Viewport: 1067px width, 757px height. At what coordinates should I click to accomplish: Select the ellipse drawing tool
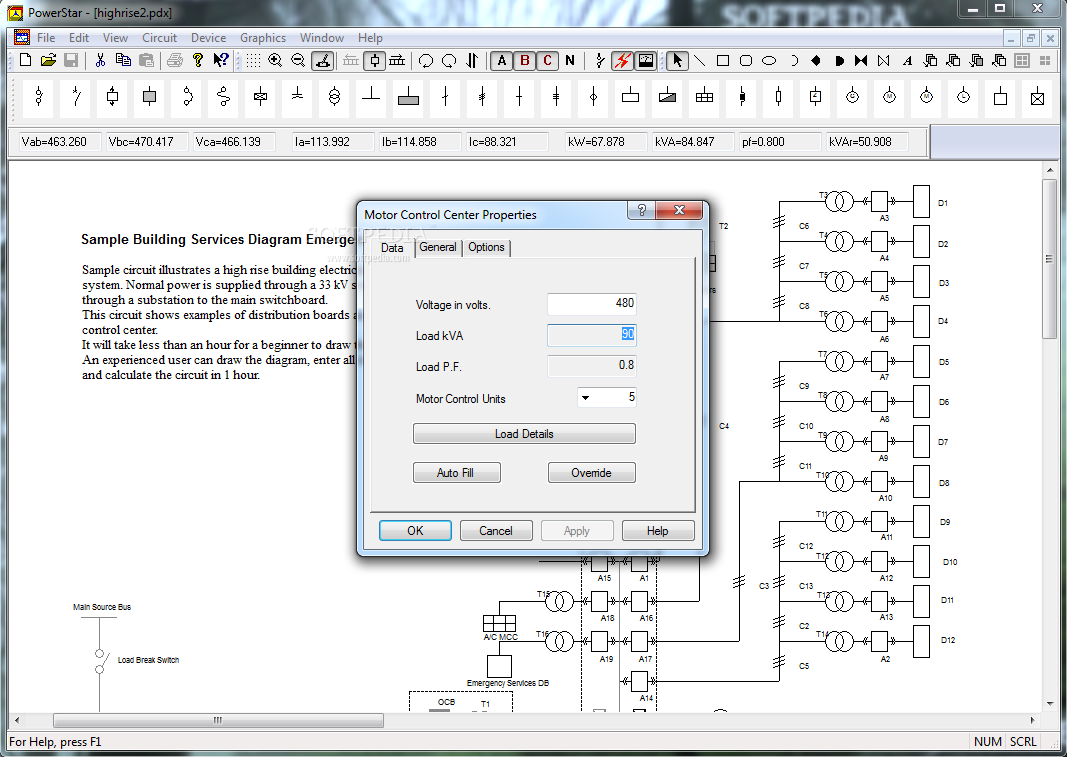pos(769,61)
